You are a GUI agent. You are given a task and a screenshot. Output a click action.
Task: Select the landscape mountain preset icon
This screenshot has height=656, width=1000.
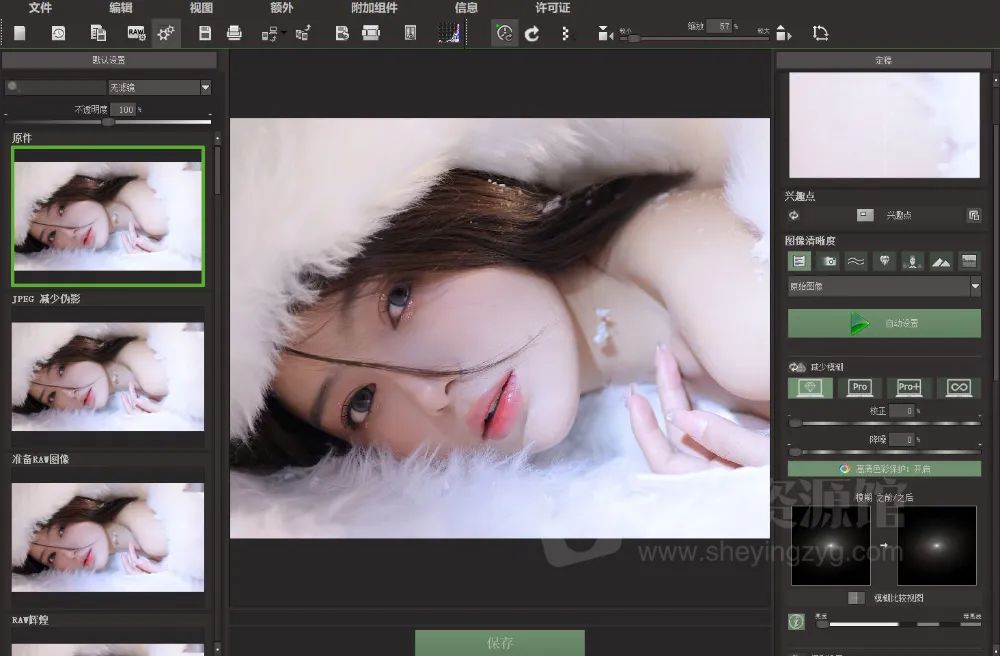click(940, 261)
